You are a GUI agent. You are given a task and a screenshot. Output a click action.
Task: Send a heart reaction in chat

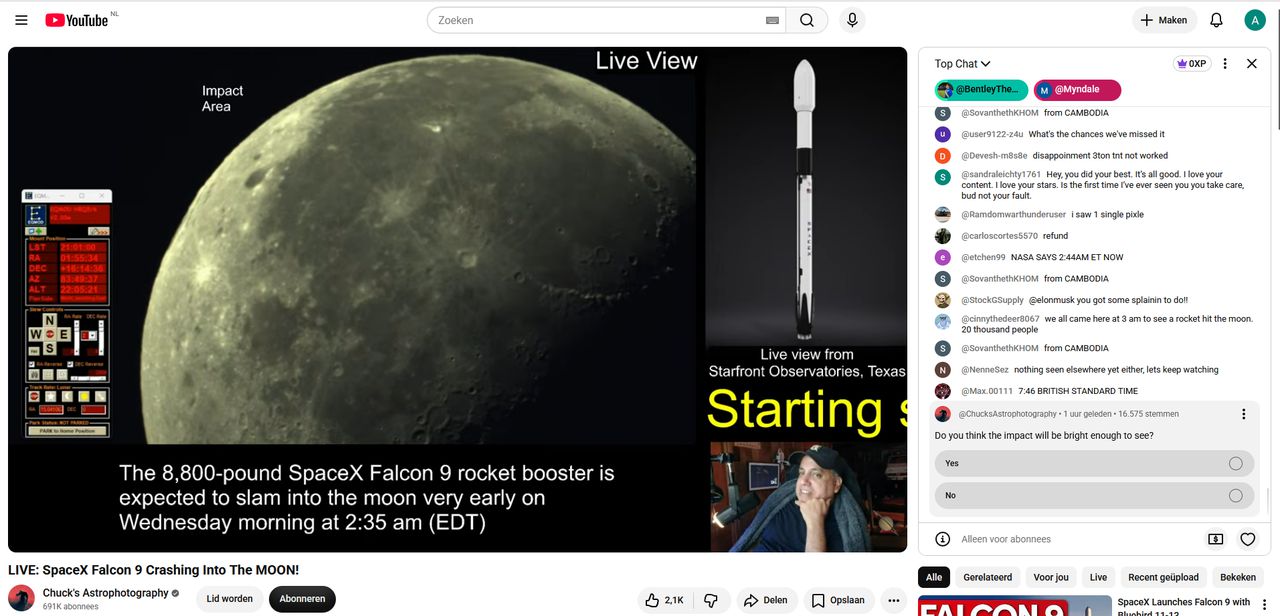click(x=1248, y=539)
